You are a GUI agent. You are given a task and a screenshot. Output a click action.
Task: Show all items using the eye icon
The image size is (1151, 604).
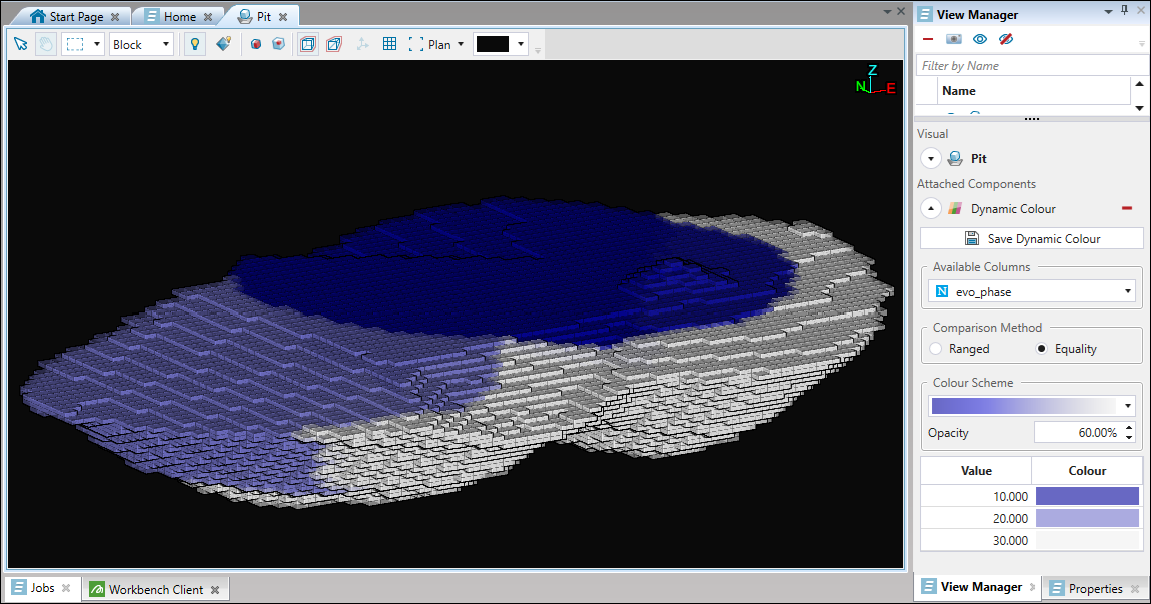980,39
